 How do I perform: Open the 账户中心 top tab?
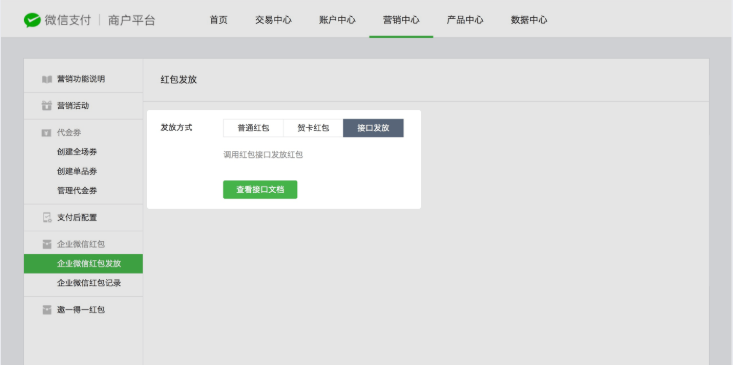pos(338,20)
